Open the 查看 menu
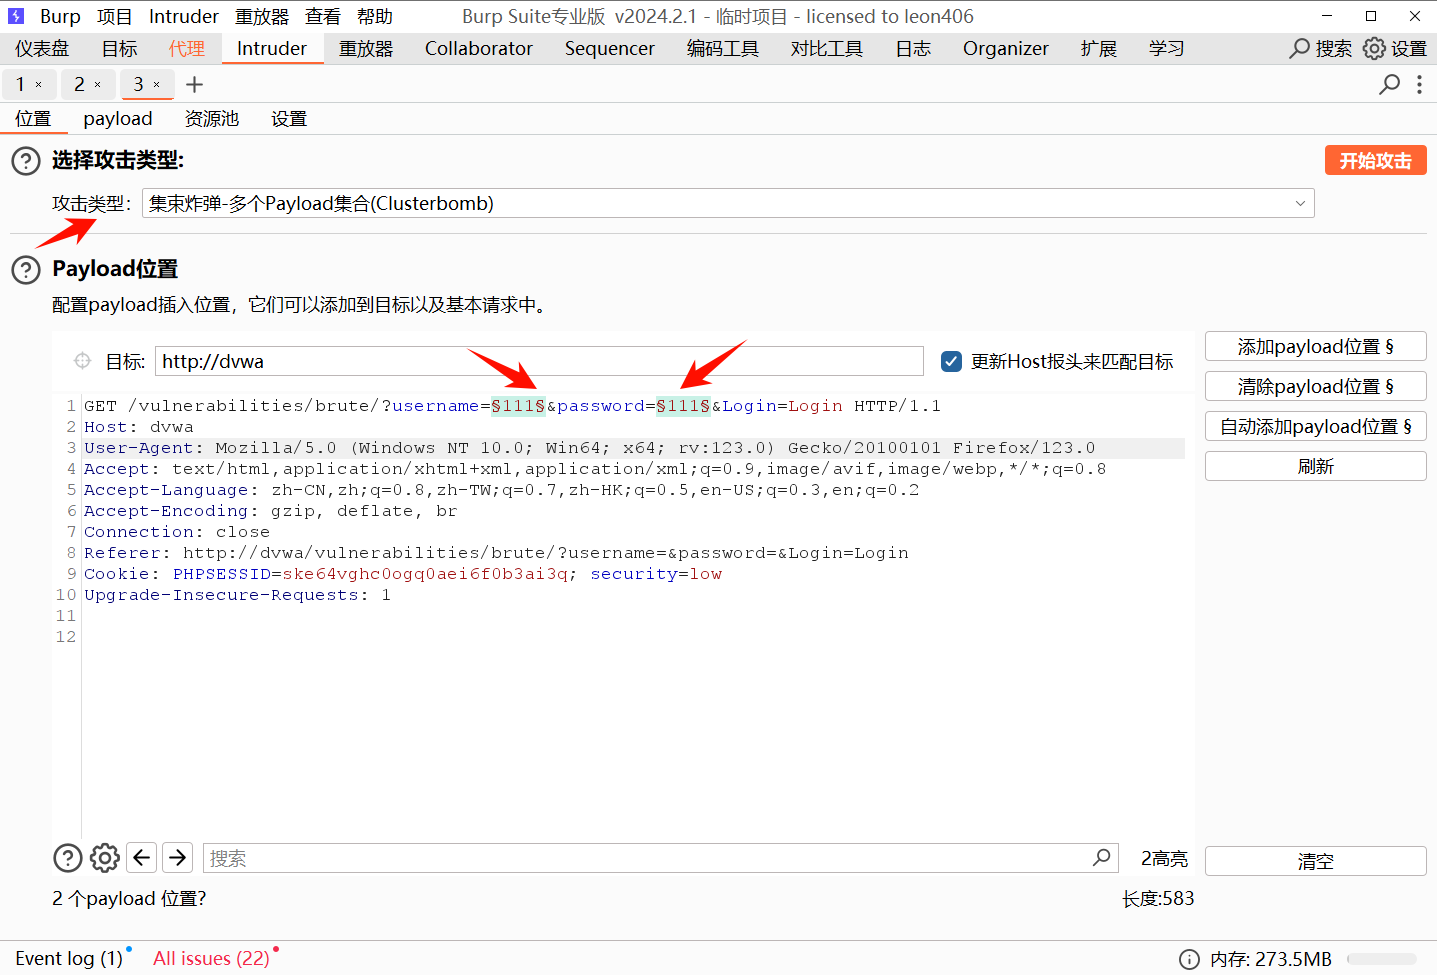The height and width of the screenshot is (975, 1437). coord(322,16)
